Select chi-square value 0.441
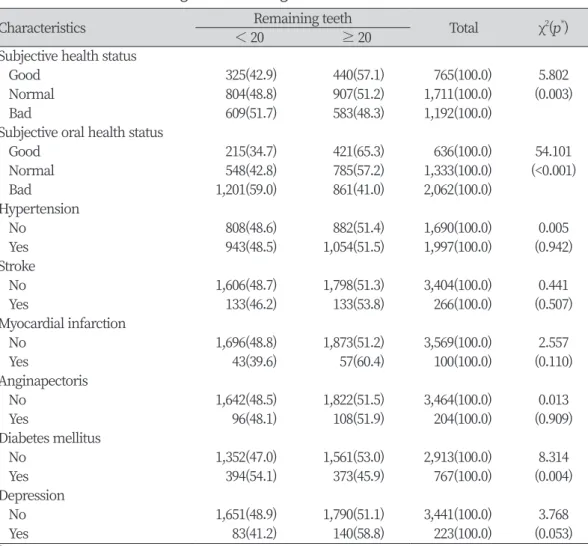The height and width of the screenshot is (546, 588). pos(554,285)
